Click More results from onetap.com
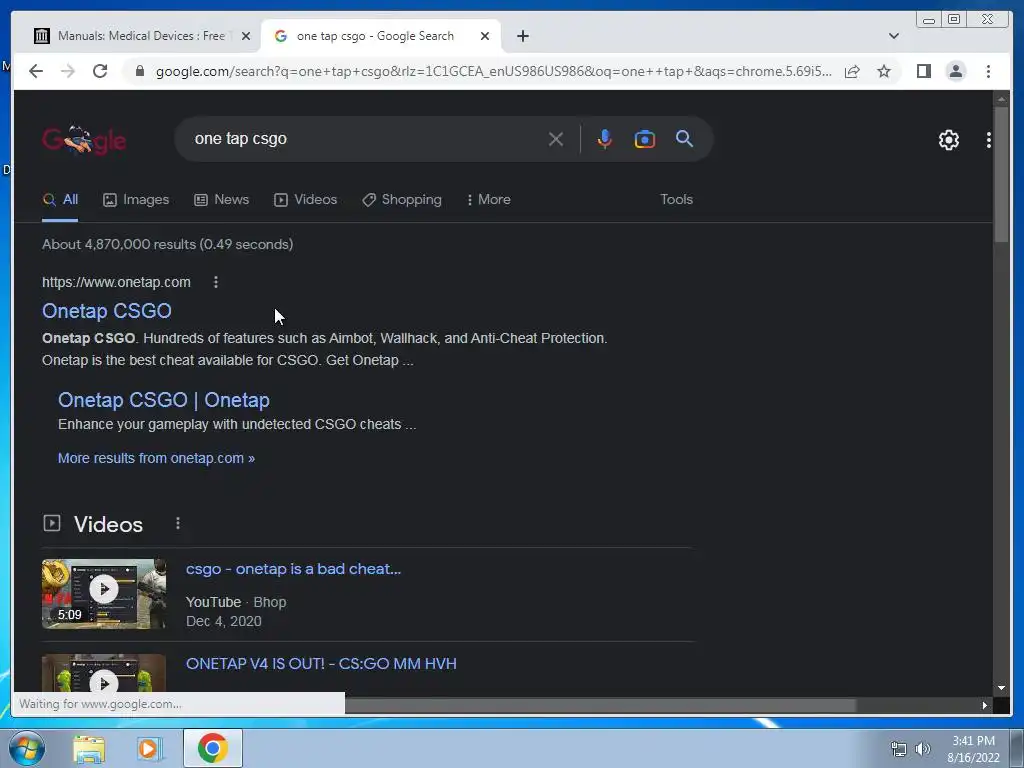The width and height of the screenshot is (1024, 768). 156,458
